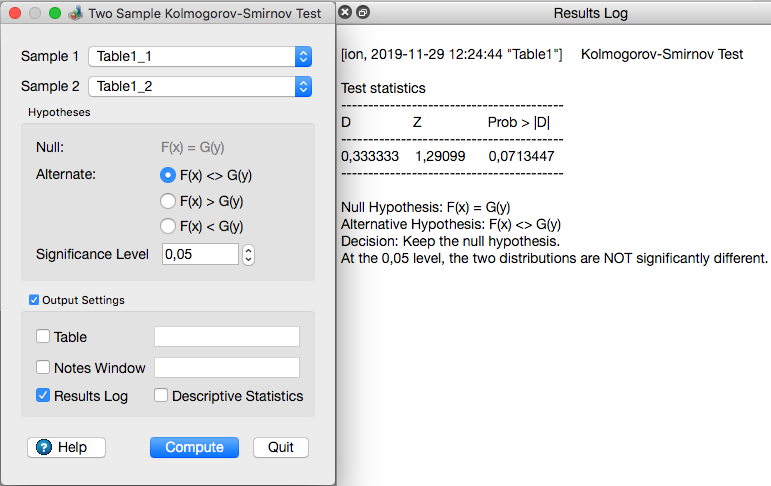This screenshot has height=486, width=771.
Task: Close the Kolmogorov-Smirnov Test dialog window
Action: point(14,14)
